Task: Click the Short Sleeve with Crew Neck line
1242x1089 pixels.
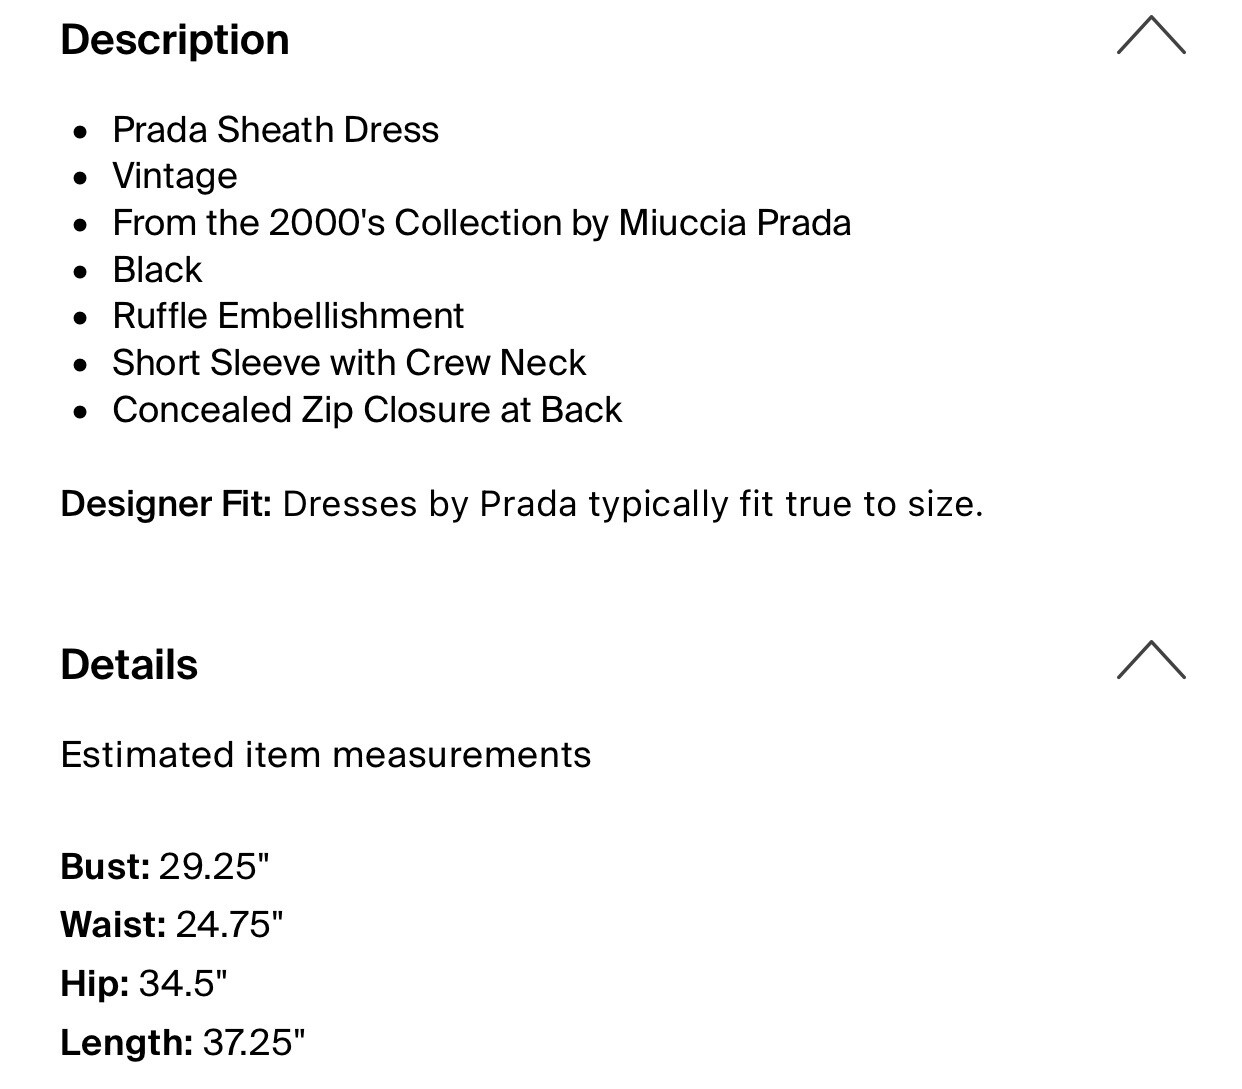Action: (350, 363)
